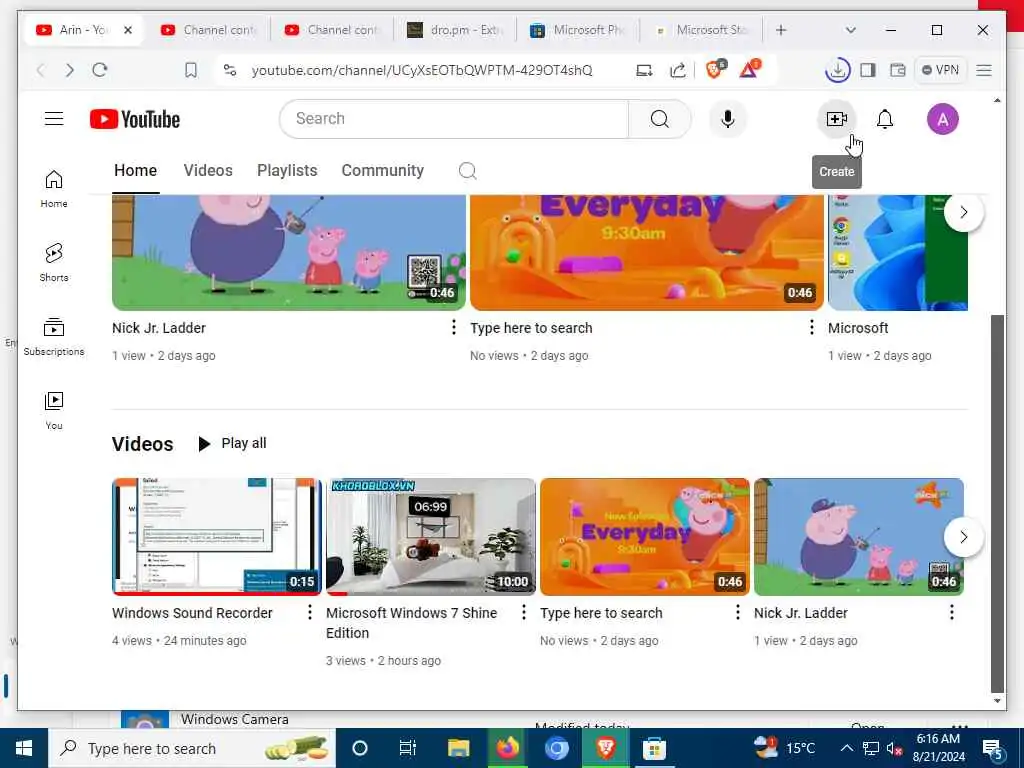This screenshot has height=768, width=1024.
Task: Select the channel Community tab
Action: 383,170
